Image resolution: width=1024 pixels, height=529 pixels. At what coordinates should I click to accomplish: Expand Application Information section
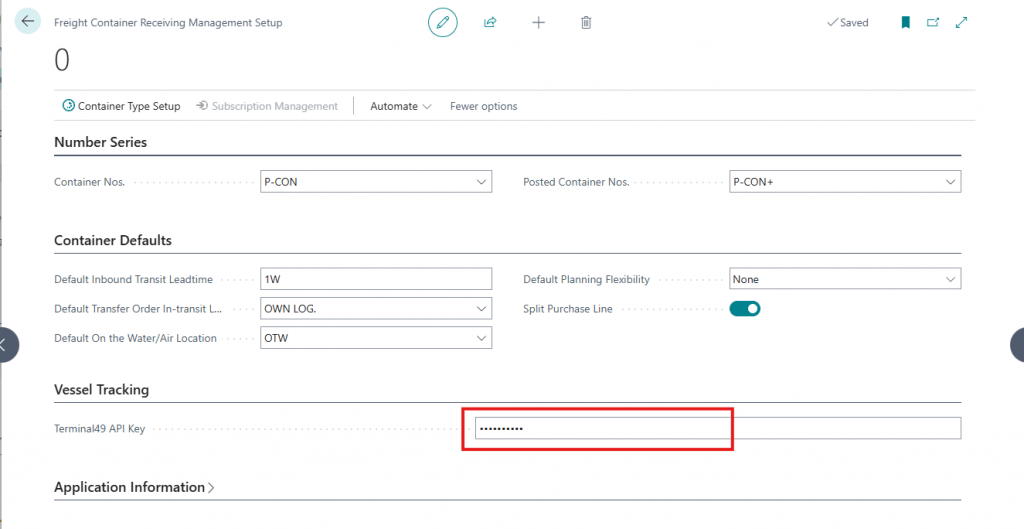(134, 487)
